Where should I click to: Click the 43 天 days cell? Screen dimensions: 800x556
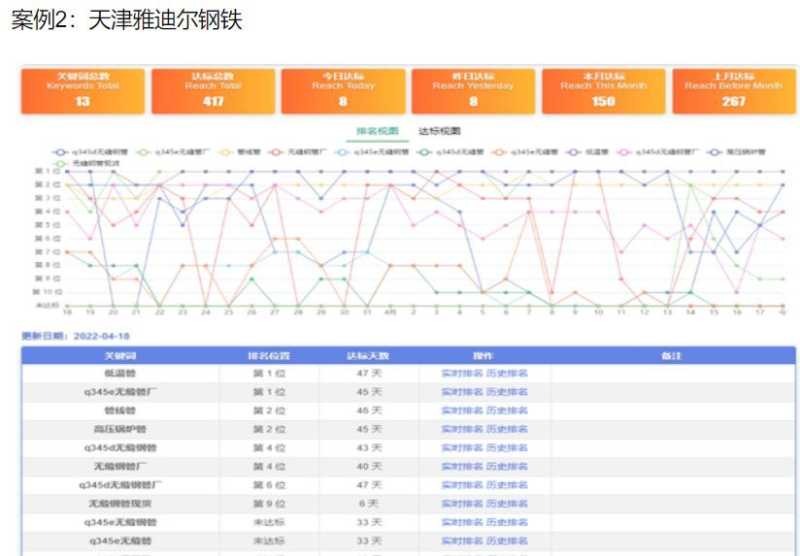tap(368, 448)
